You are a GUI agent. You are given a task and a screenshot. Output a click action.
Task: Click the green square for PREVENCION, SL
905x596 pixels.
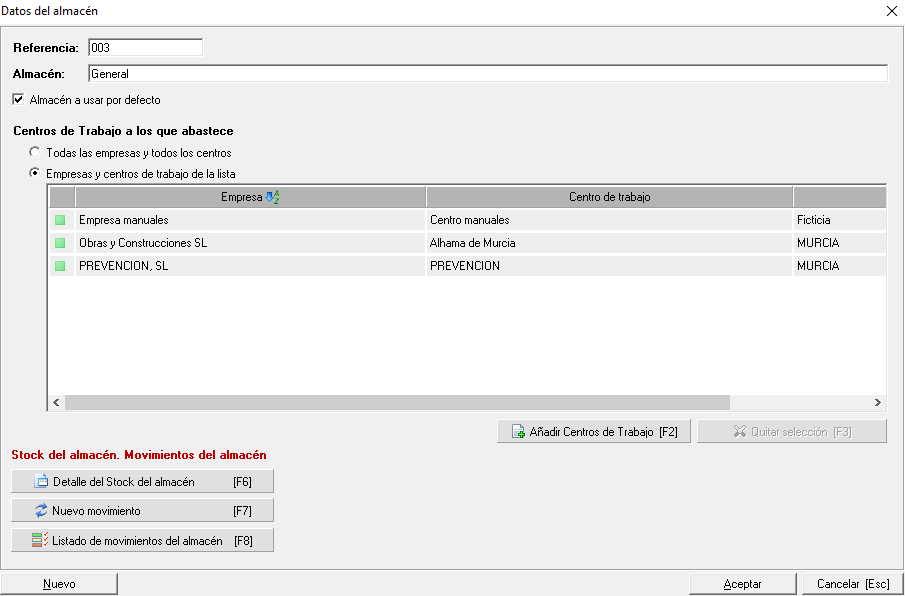(x=60, y=266)
